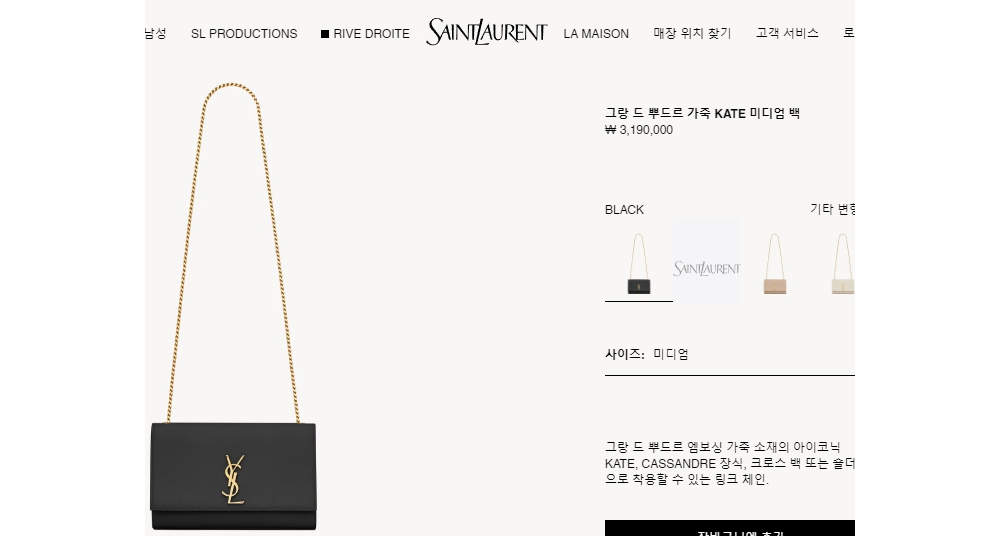Click the product description text paragraph
The image size is (1000, 536).
(730, 463)
